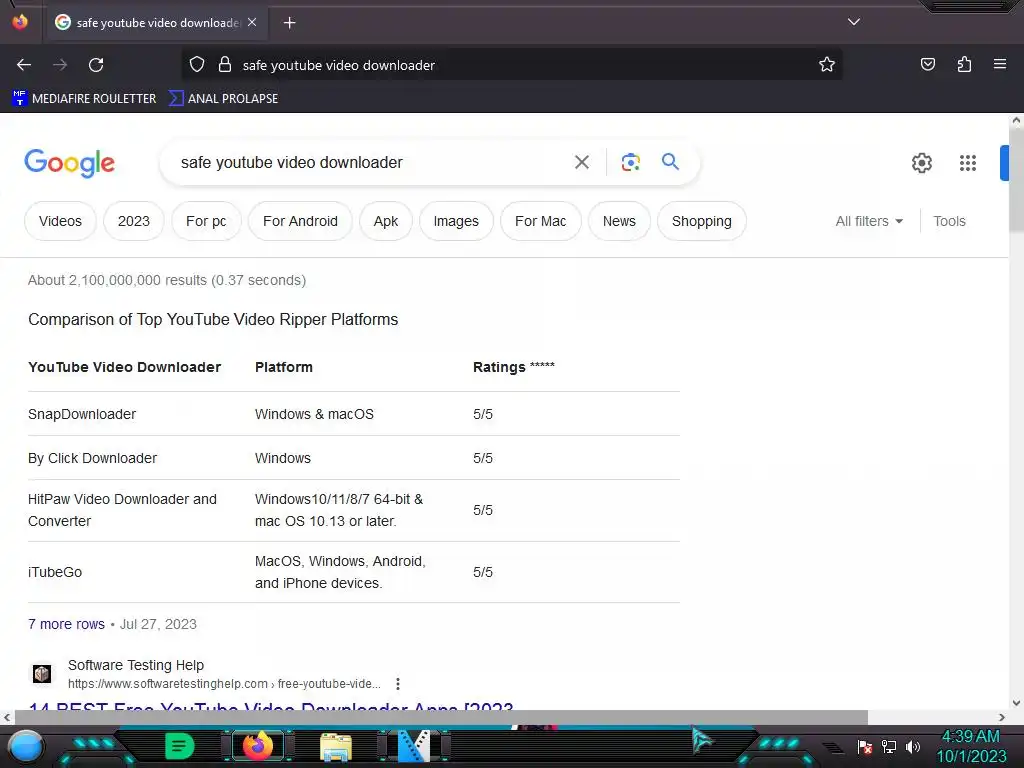Filter results by Videos
The height and width of the screenshot is (768, 1024).
(x=60, y=221)
